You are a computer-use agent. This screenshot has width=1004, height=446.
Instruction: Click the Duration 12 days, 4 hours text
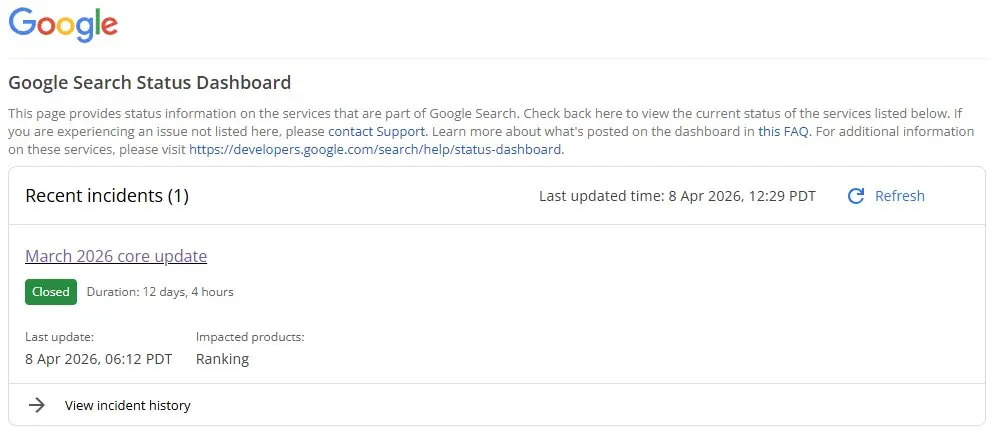click(160, 292)
